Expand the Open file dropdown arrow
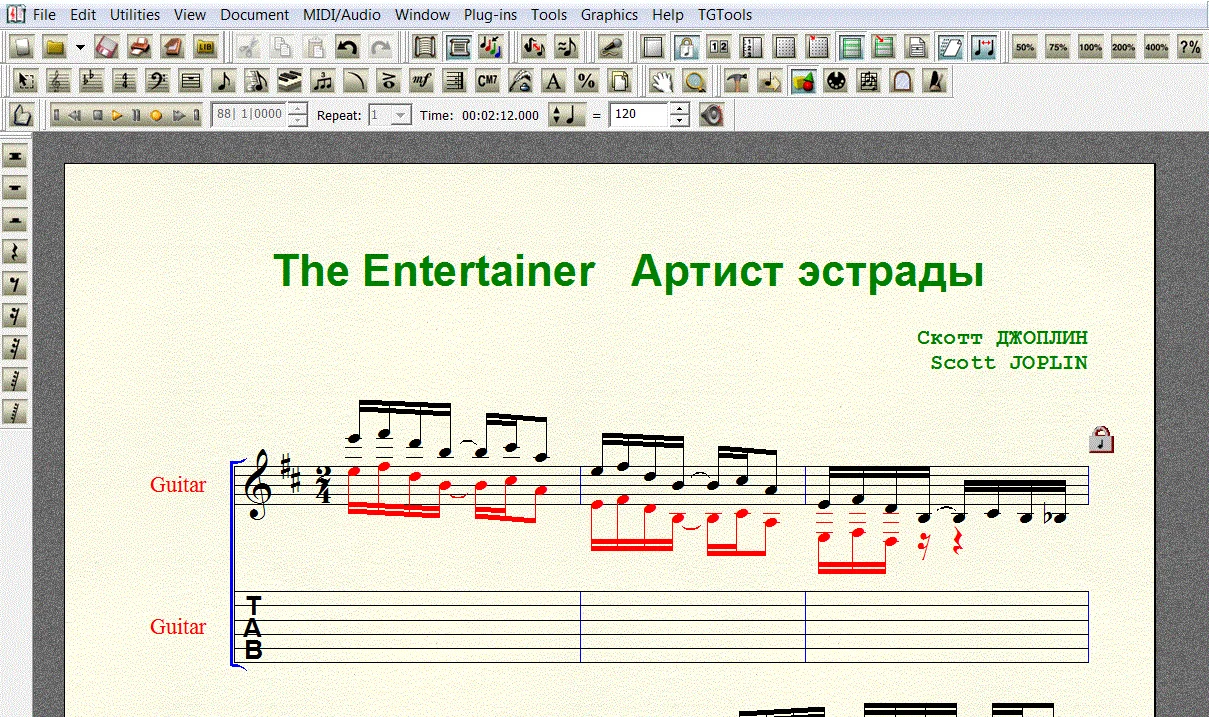The width and height of the screenshot is (1209, 717). pyautogui.click(x=80, y=47)
